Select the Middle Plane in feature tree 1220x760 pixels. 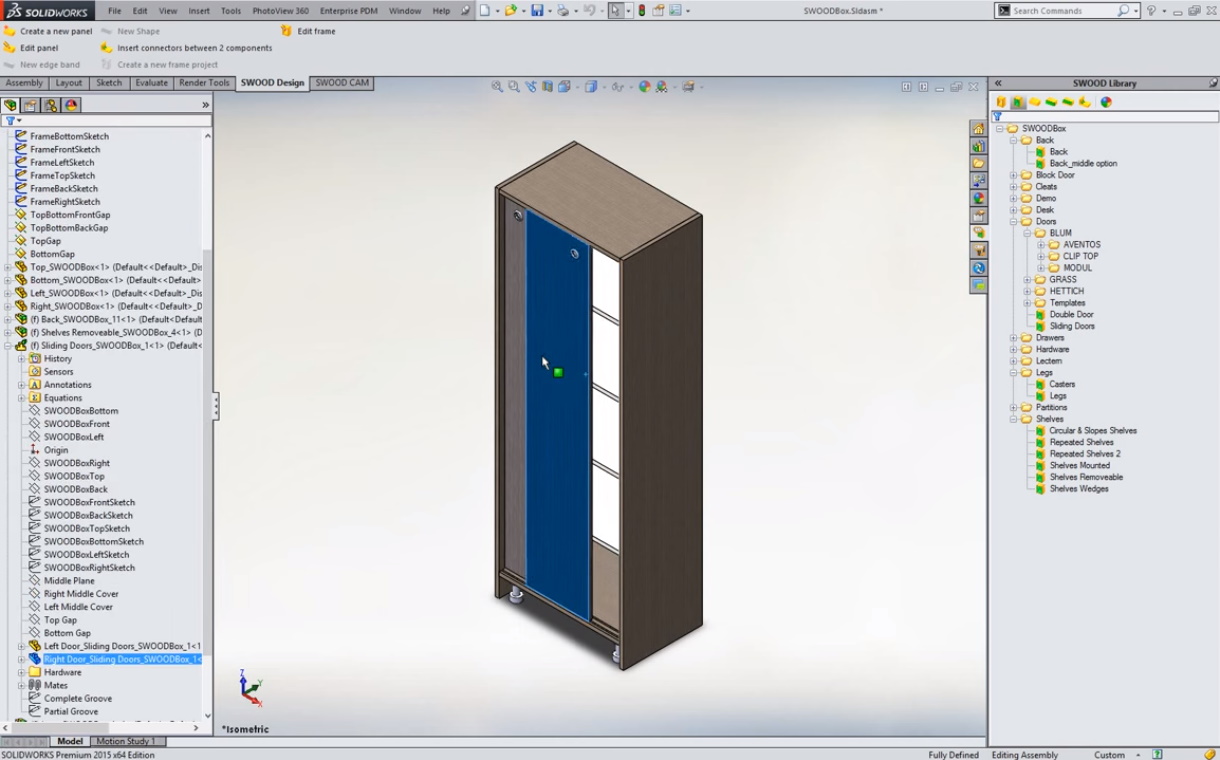pos(69,581)
